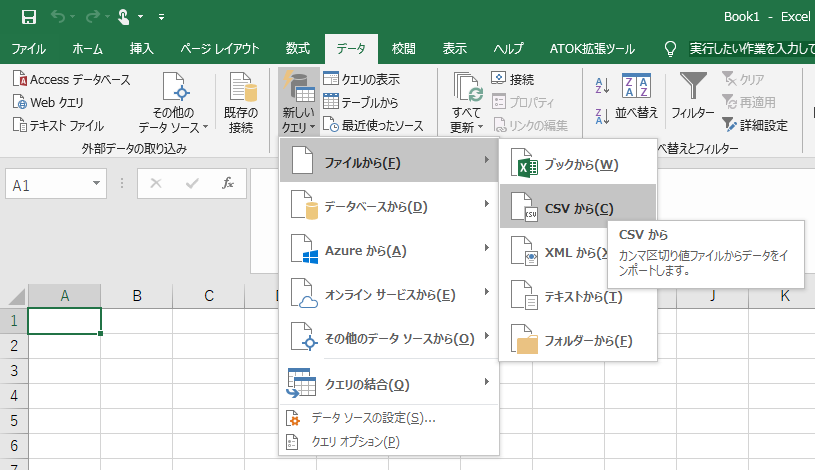The image size is (815, 470).
Task: Click the formula bar confirm checkmark
Action: point(192,183)
